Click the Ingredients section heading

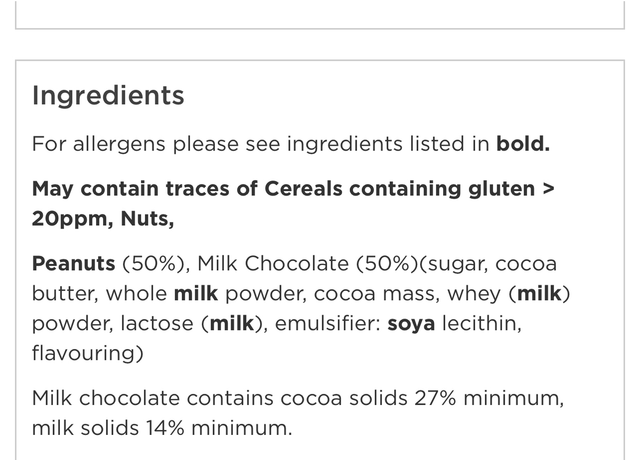(108, 95)
